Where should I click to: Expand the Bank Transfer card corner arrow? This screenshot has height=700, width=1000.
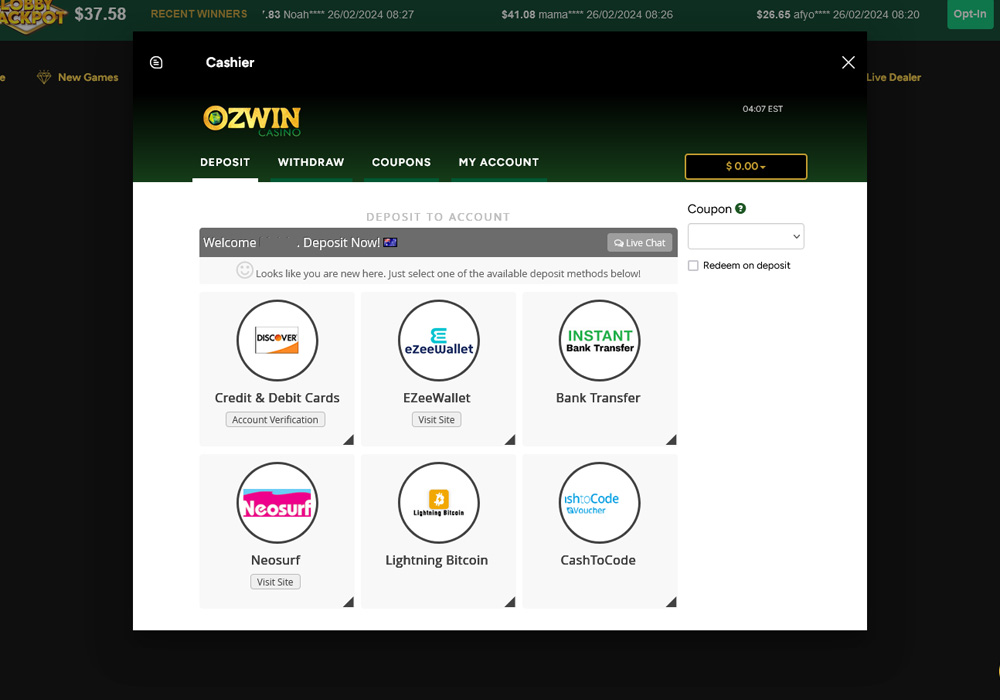(672, 440)
